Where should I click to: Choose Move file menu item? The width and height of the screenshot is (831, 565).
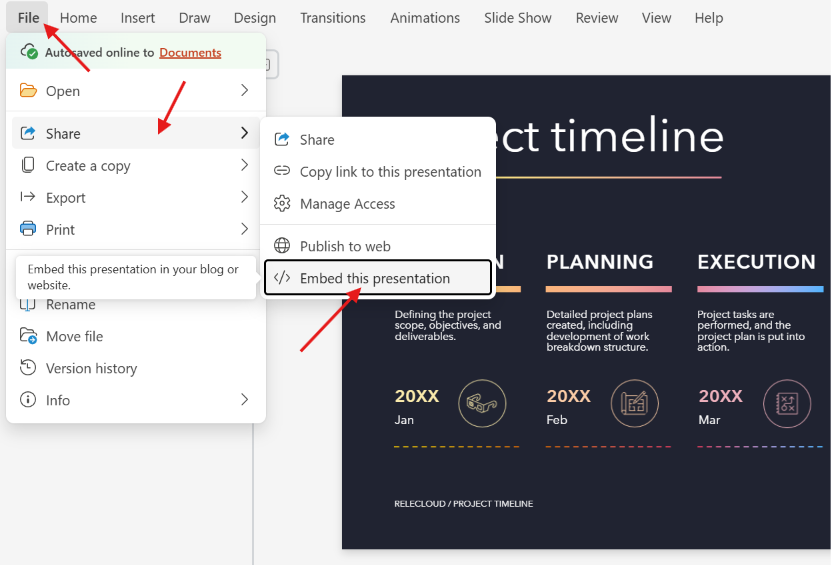pyautogui.click(x=135, y=336)
